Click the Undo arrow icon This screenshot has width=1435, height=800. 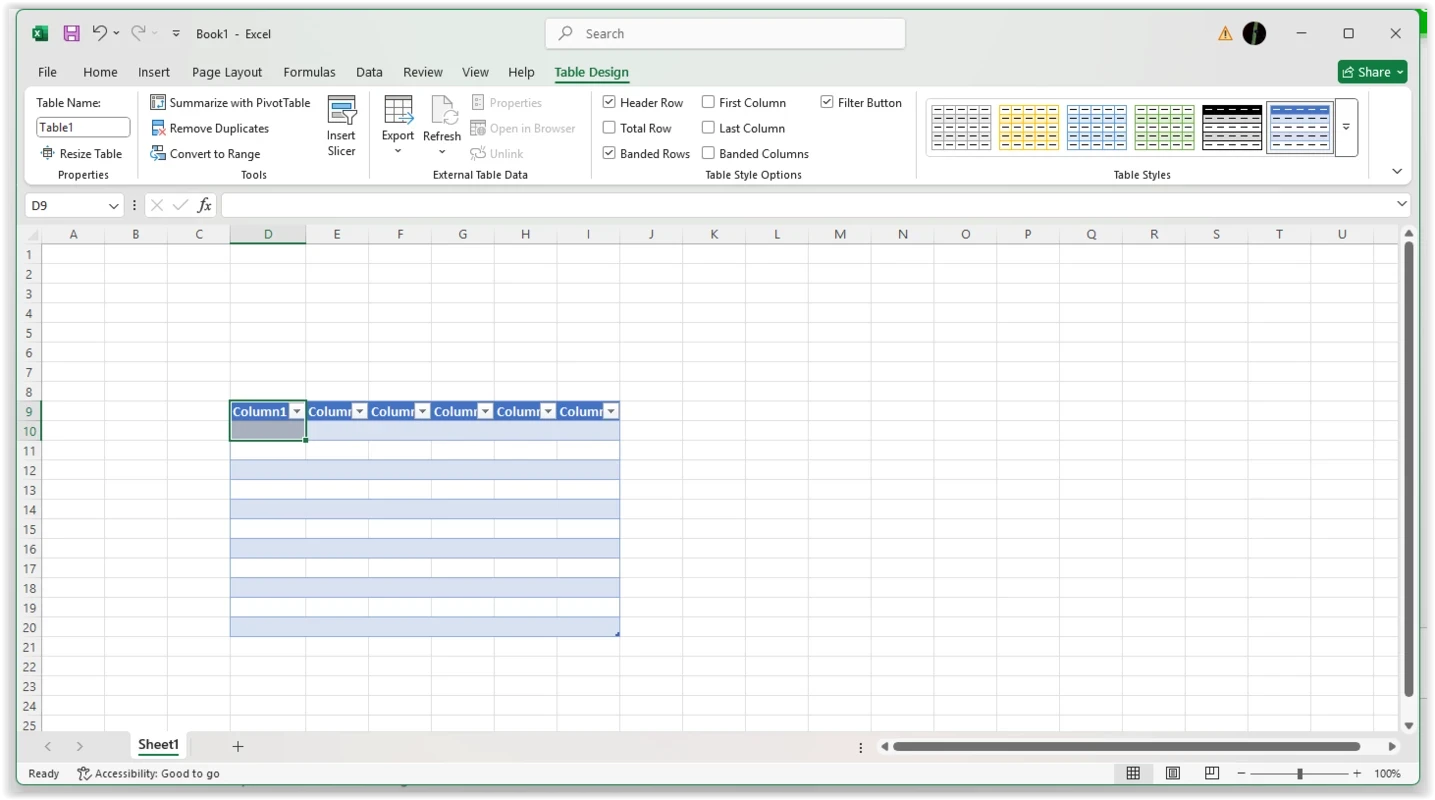point(99,33)
